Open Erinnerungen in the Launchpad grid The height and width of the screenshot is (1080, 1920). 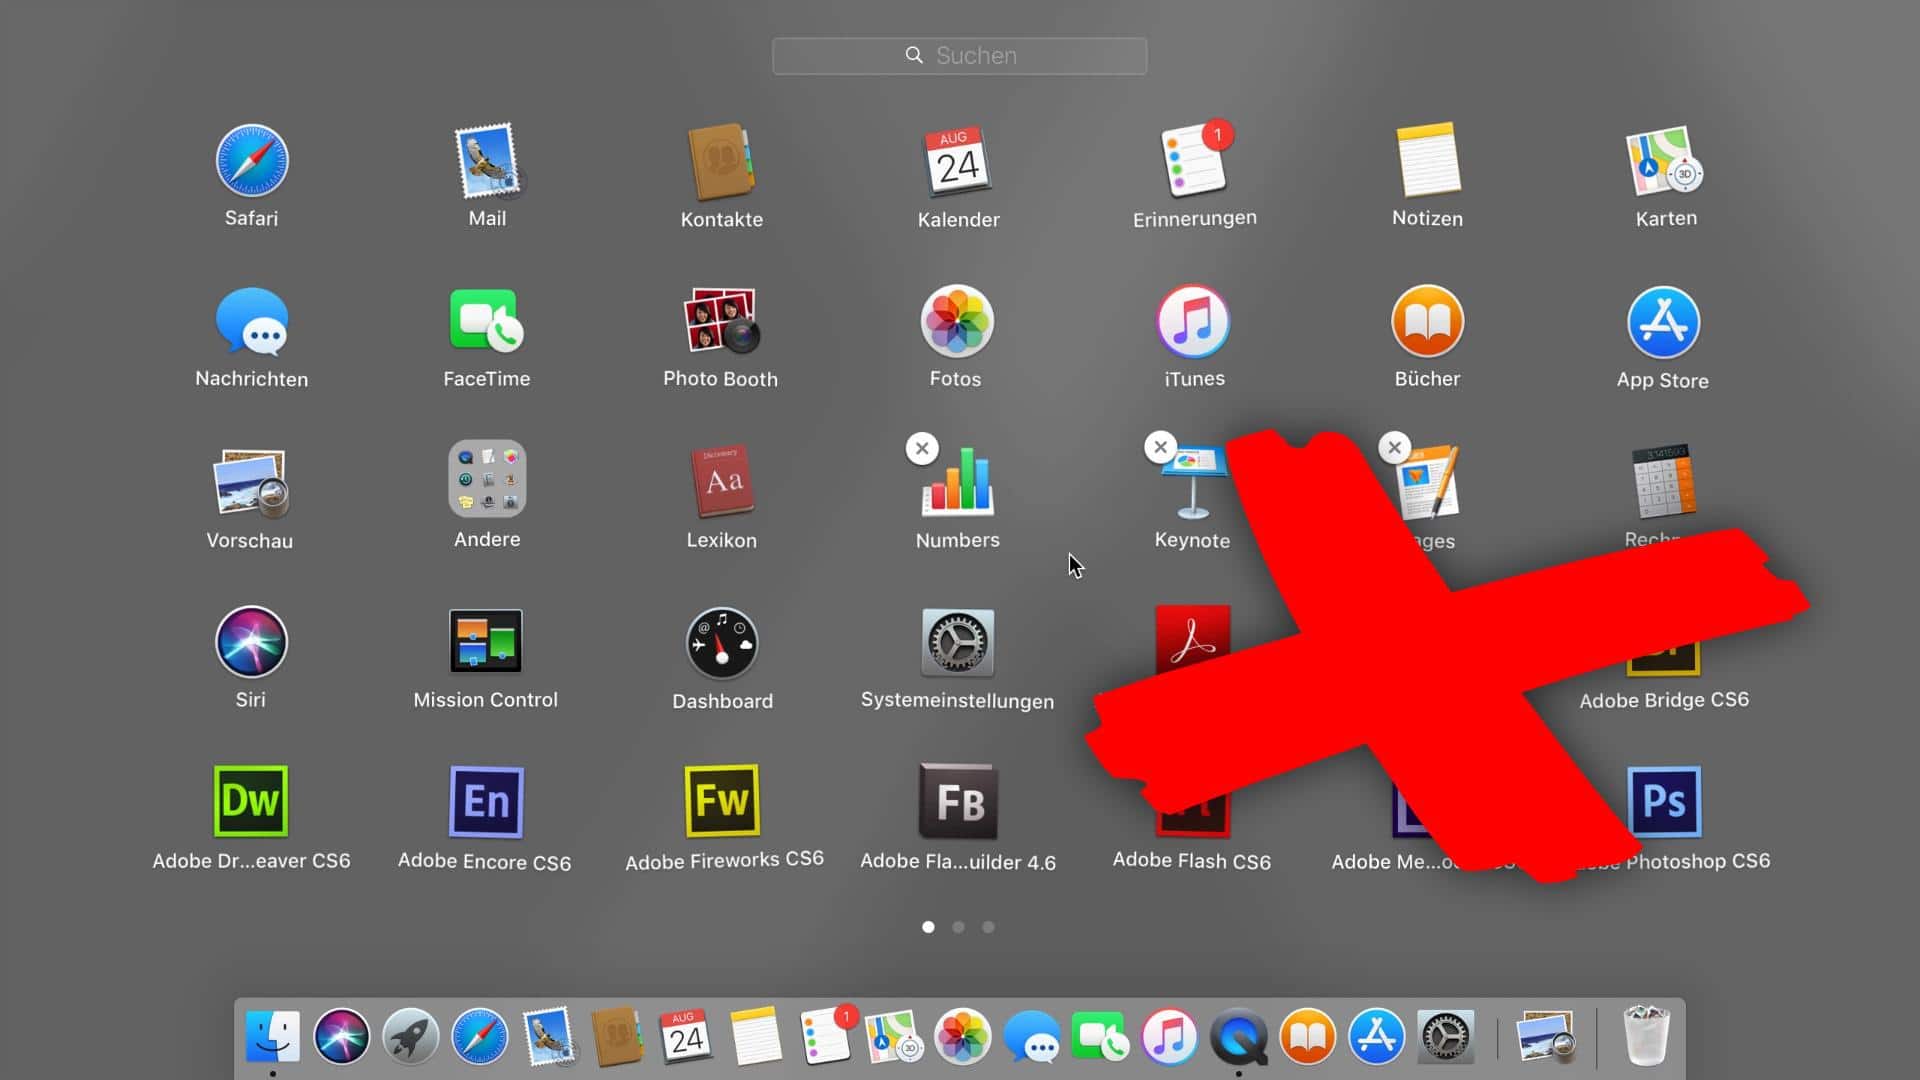[1195, 160]
